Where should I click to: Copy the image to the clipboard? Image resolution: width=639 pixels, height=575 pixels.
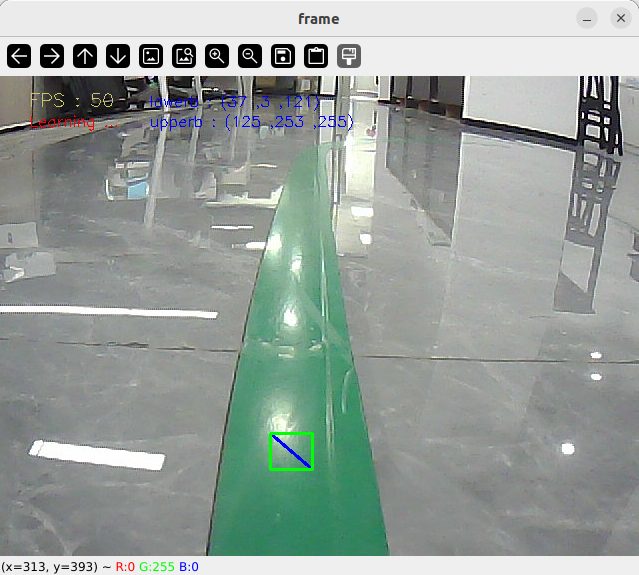(316, 56)
